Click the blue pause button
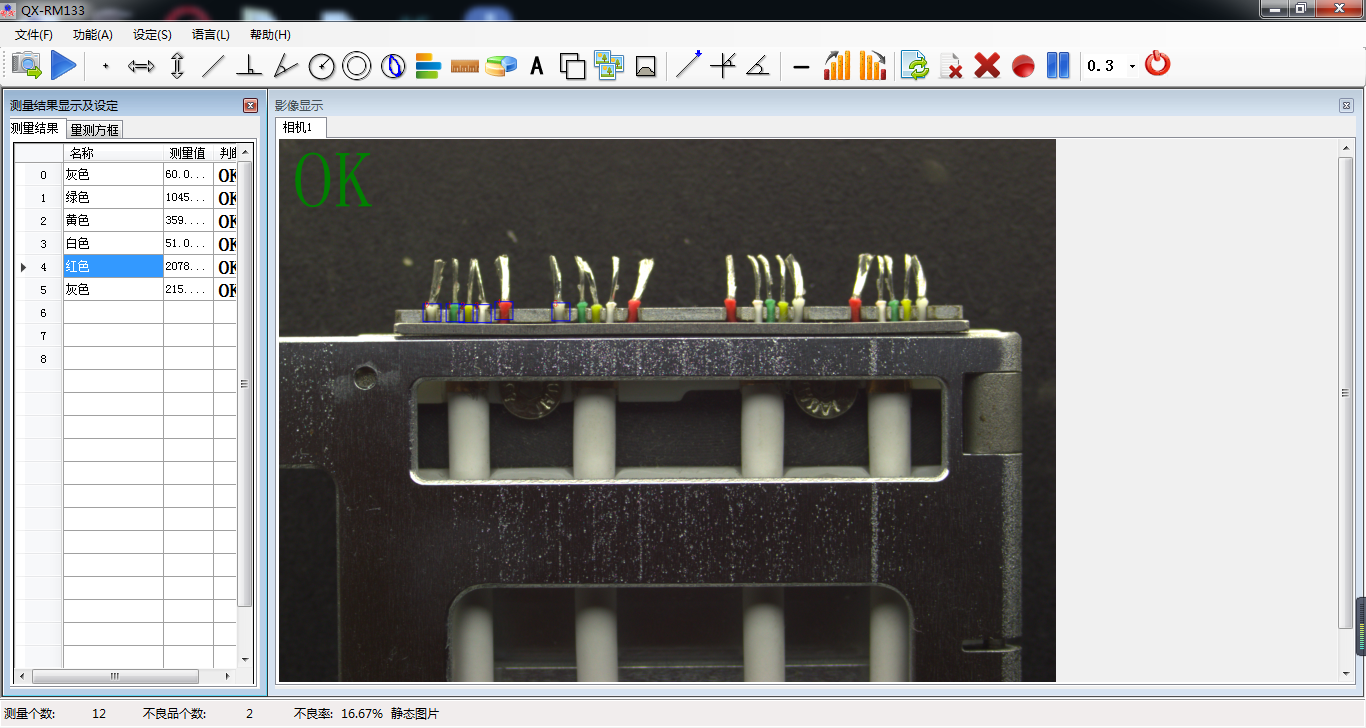The width and height of the screenshot is (1366, 728). coord(1058,66)
